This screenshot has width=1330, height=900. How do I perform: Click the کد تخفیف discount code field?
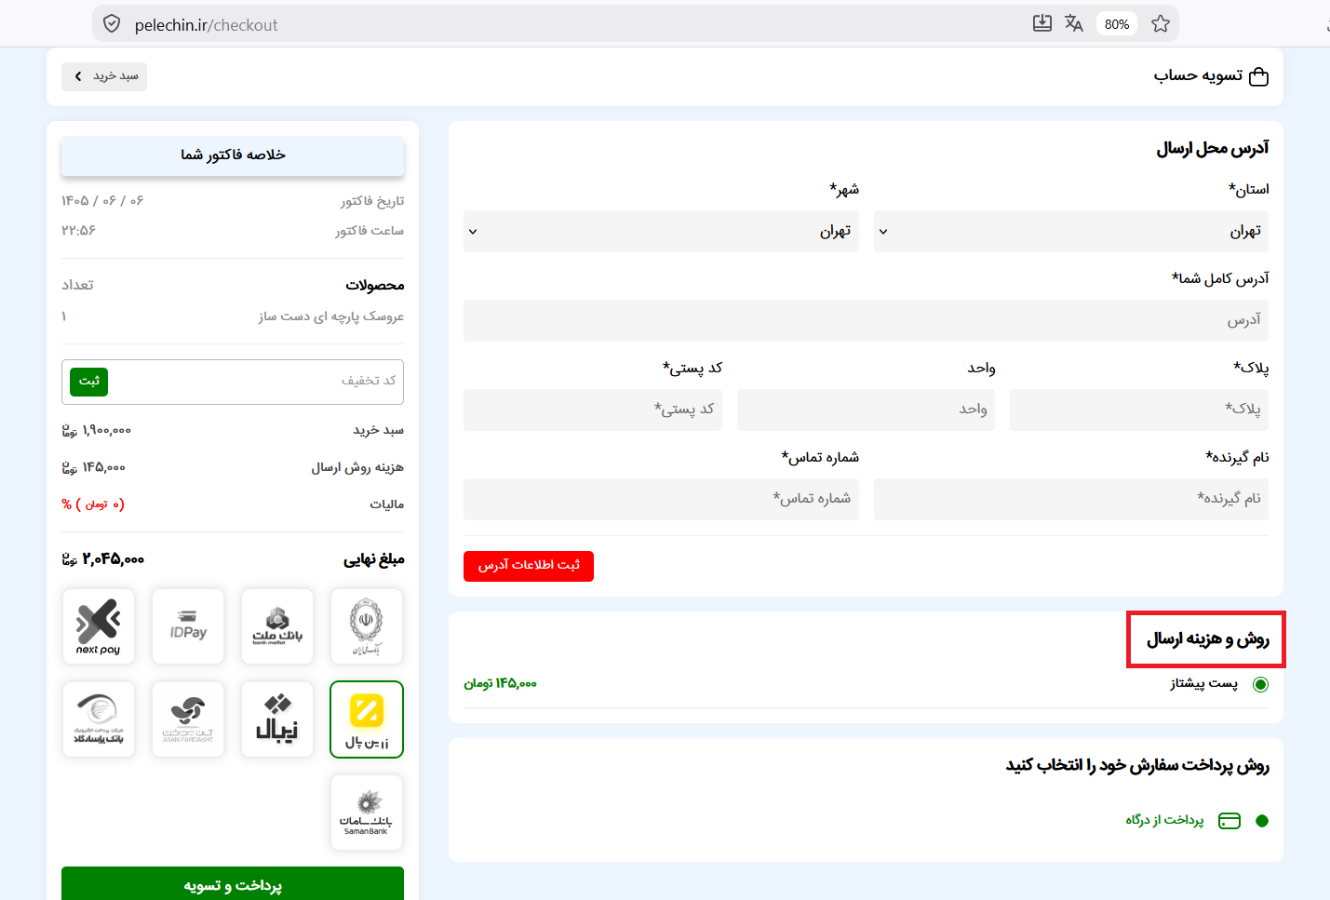pyautogui.click(x=255, y=381)
